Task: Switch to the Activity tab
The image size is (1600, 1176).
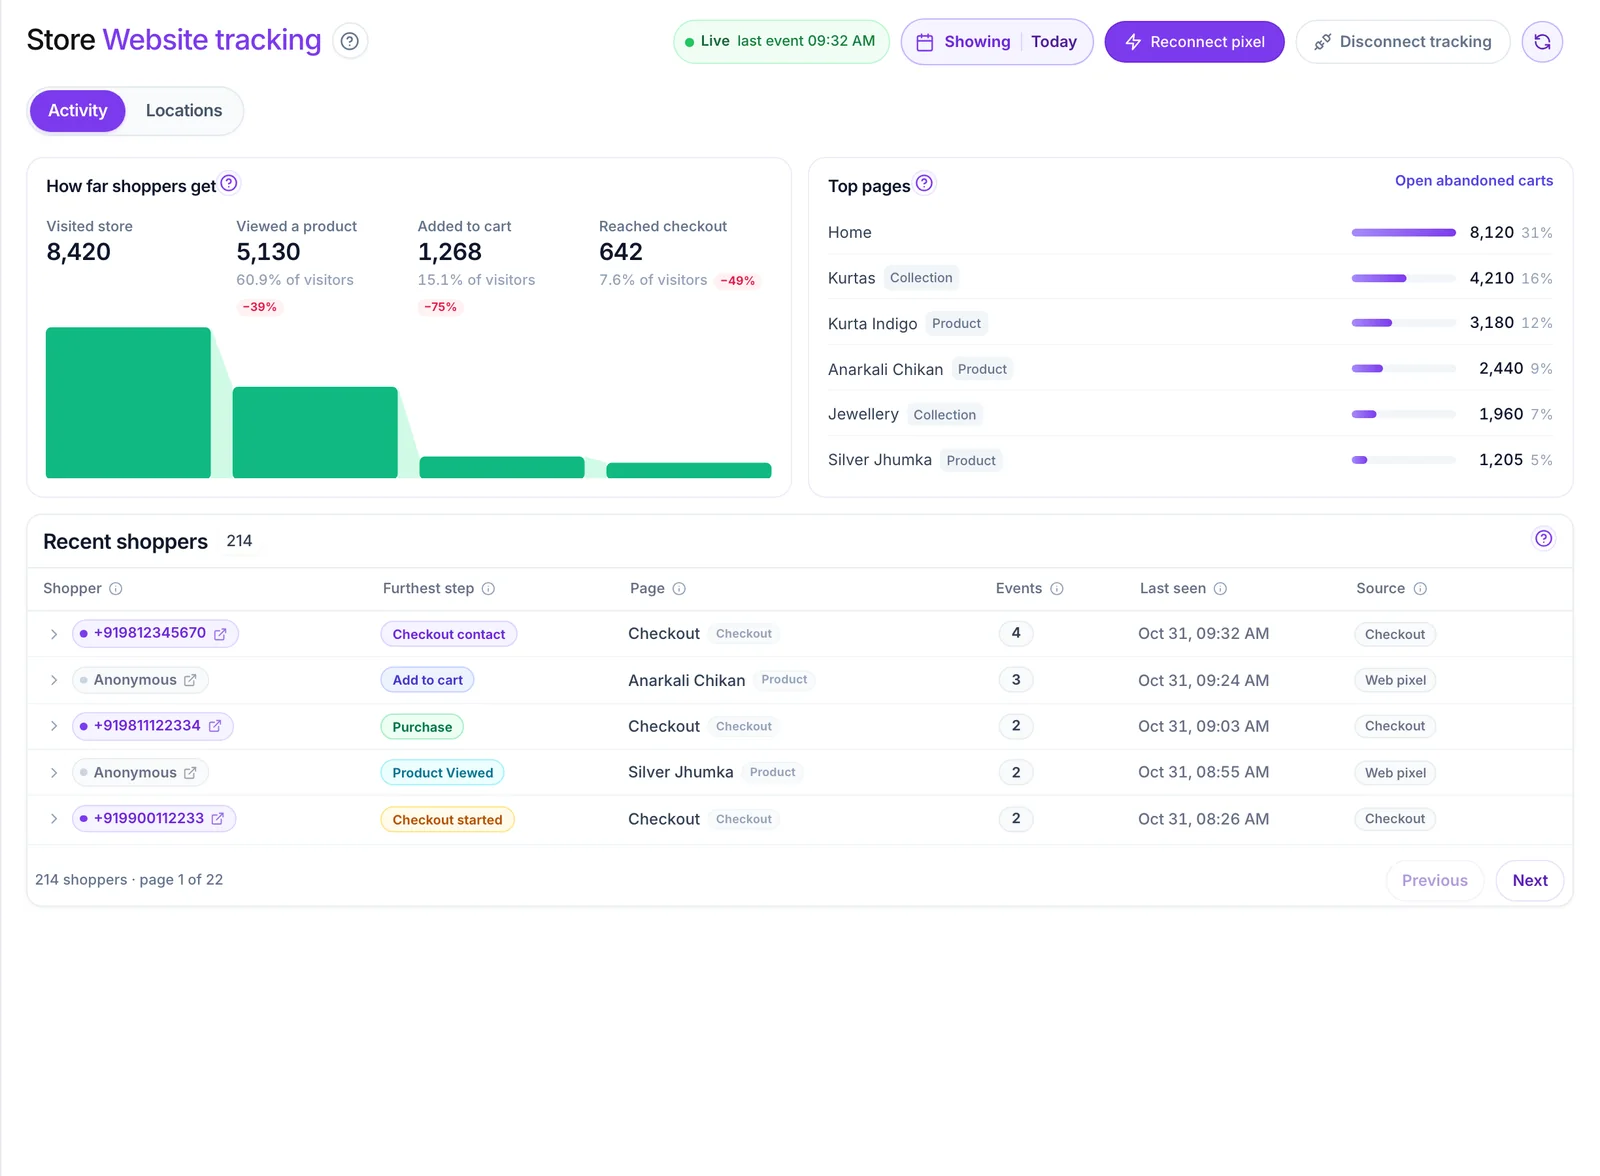Action: [x=78, y=111]
